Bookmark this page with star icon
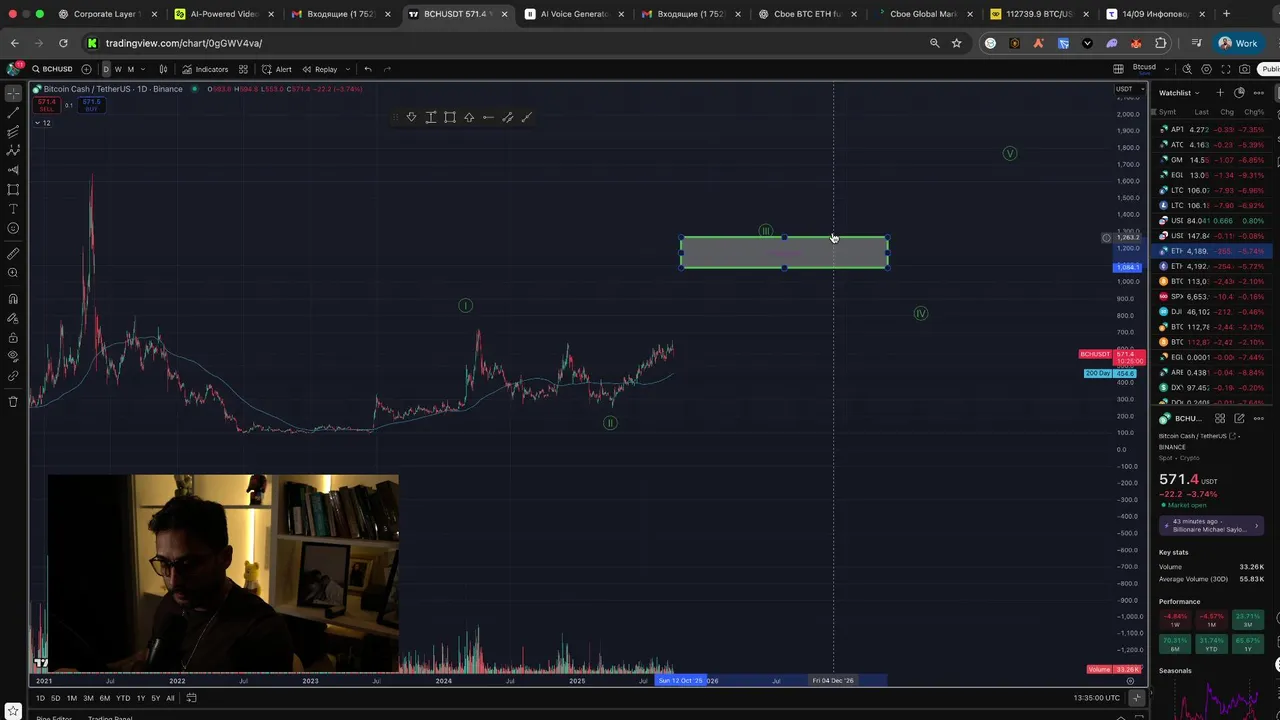This screenshot has width=1280, height=720. click(957, 43)
